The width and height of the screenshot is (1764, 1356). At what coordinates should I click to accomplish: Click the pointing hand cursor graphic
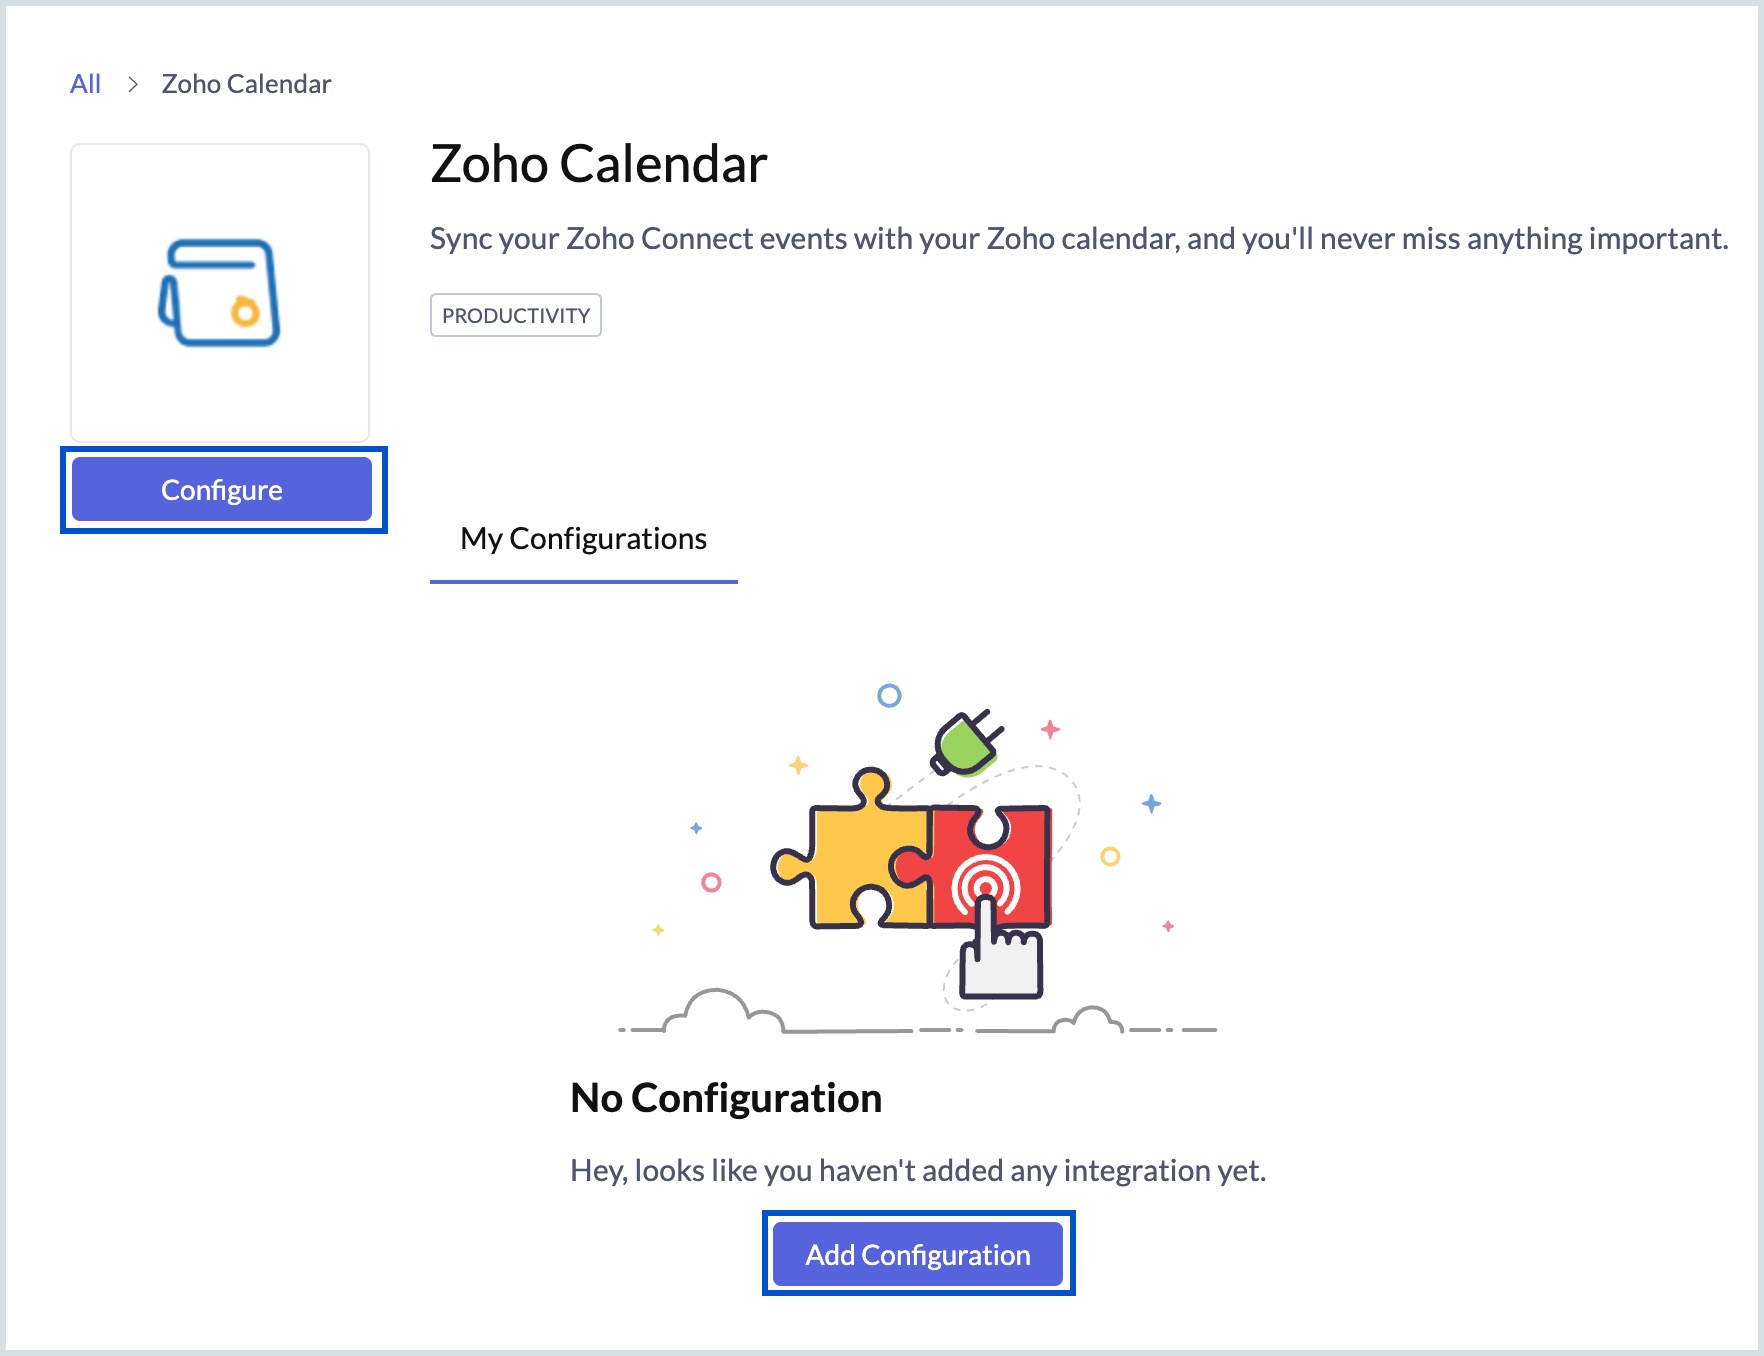coord(999,955)
